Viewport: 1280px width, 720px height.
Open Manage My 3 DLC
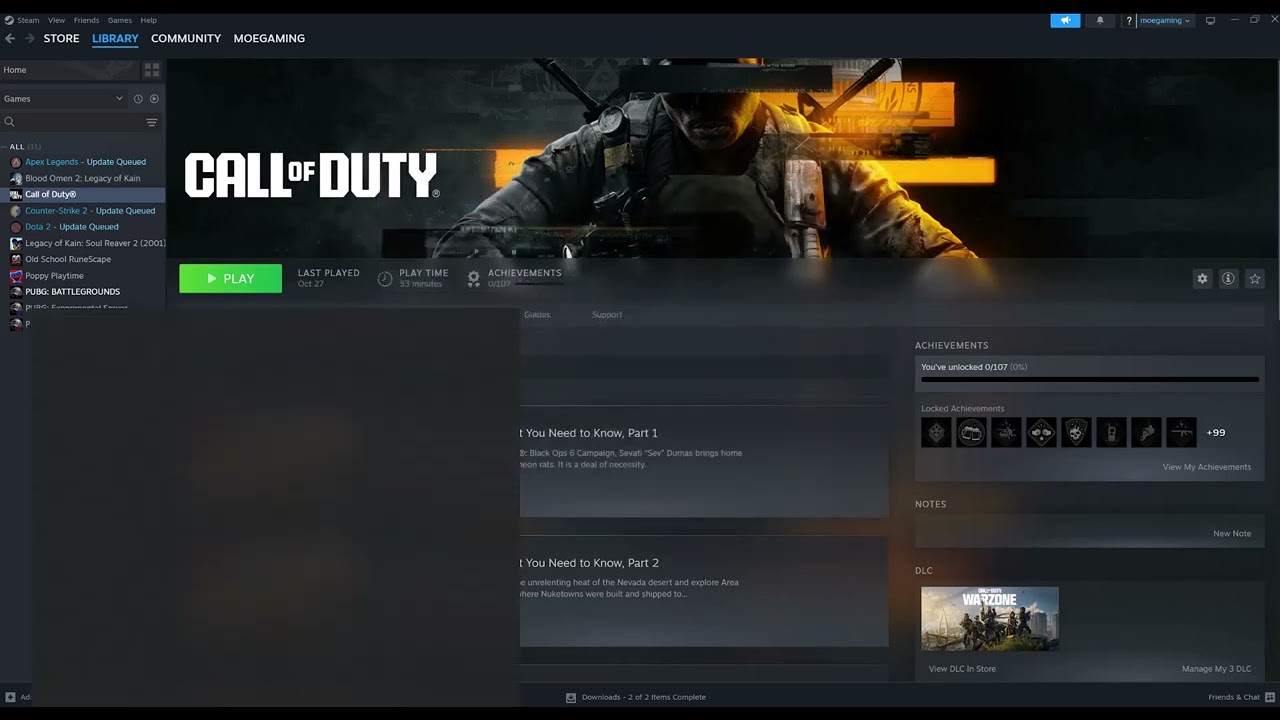(x=1216, y=669)
